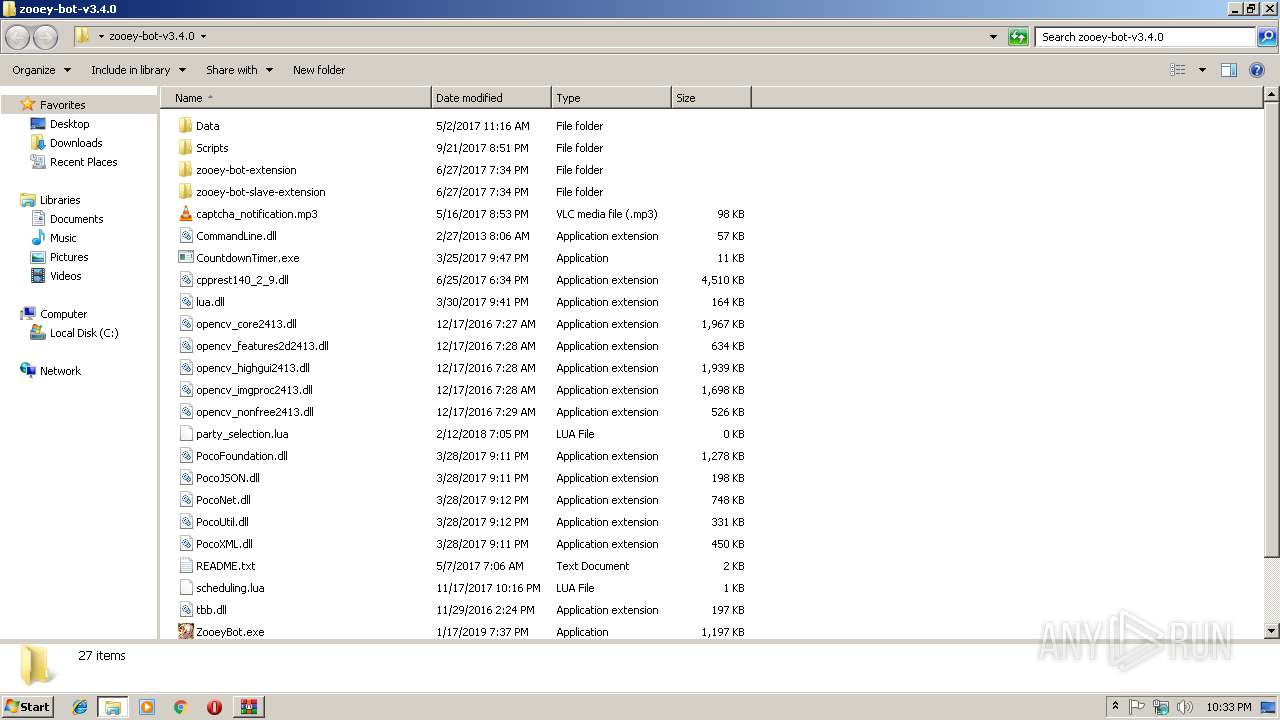Open Windows Media Player from taskbar
Viewport: 1280px width, 720px height.
[x=146, y=707]
